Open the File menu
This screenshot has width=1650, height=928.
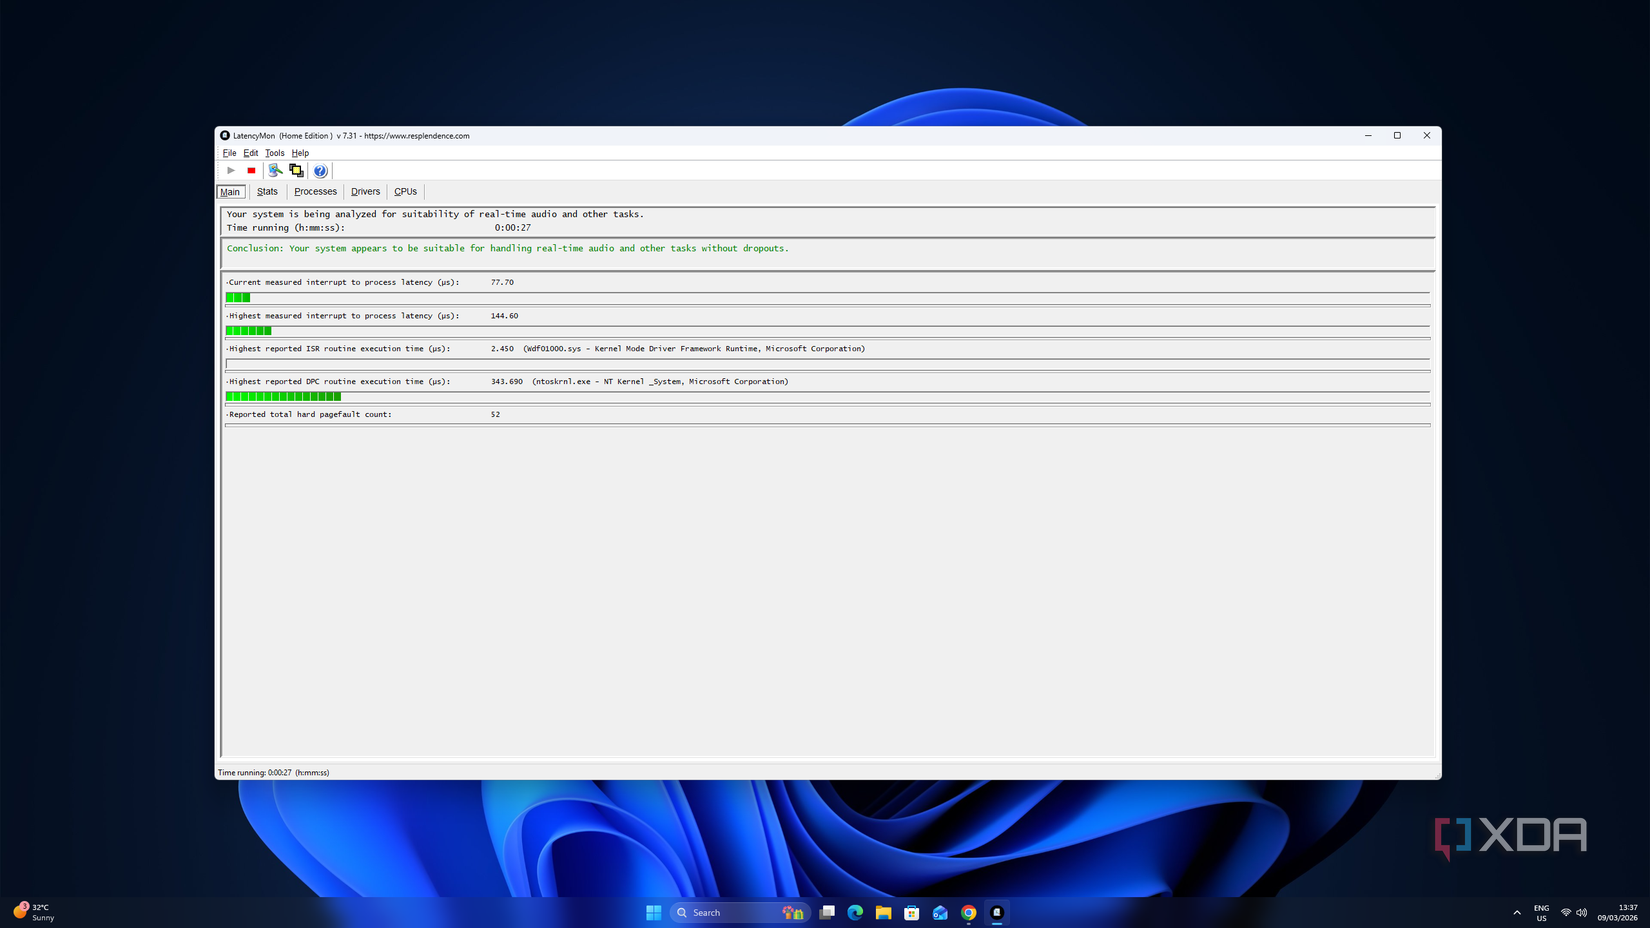(229, 153)
